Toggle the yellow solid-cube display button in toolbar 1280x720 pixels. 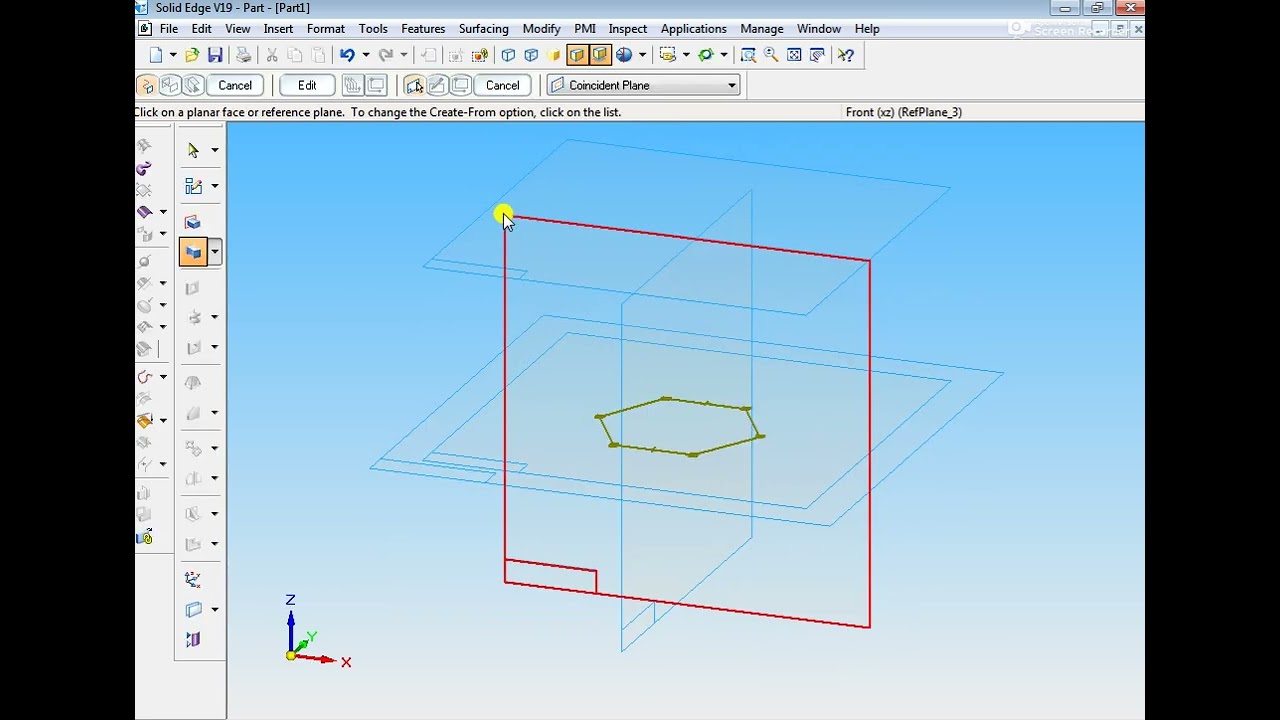pyautogui.click(x=554, y=55)
